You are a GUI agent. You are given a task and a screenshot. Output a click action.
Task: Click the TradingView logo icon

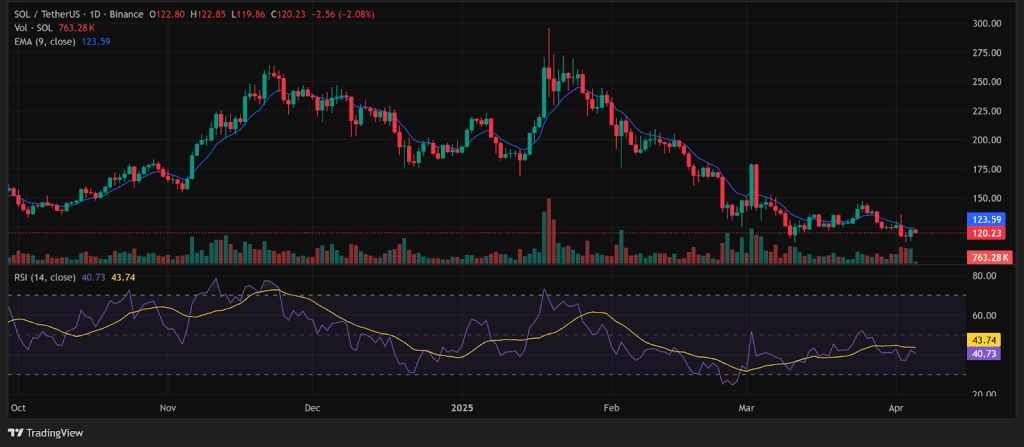16,433
